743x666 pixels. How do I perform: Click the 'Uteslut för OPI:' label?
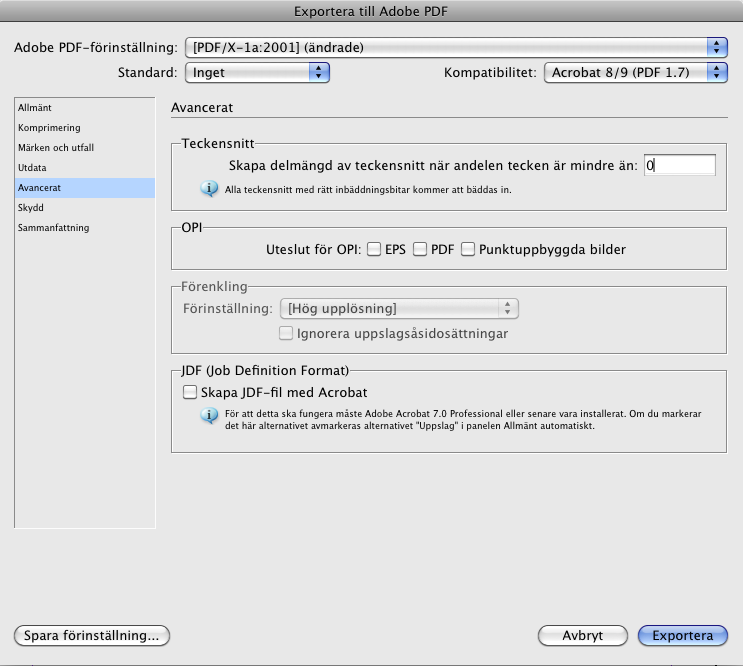coord(313,249)
